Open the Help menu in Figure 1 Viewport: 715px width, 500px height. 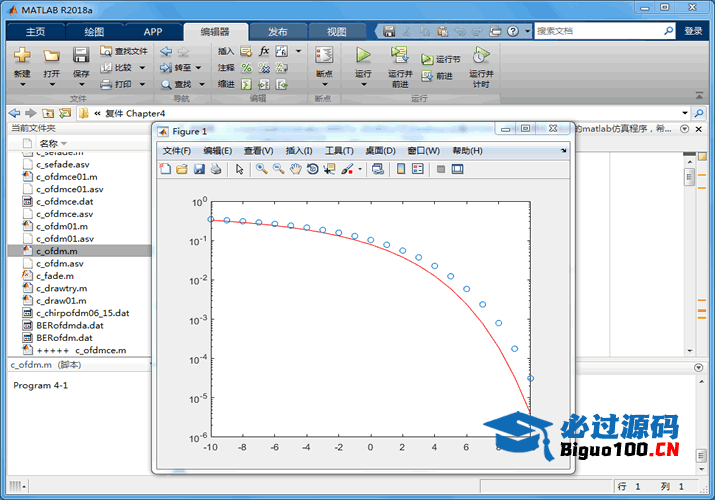coord(467,151)
